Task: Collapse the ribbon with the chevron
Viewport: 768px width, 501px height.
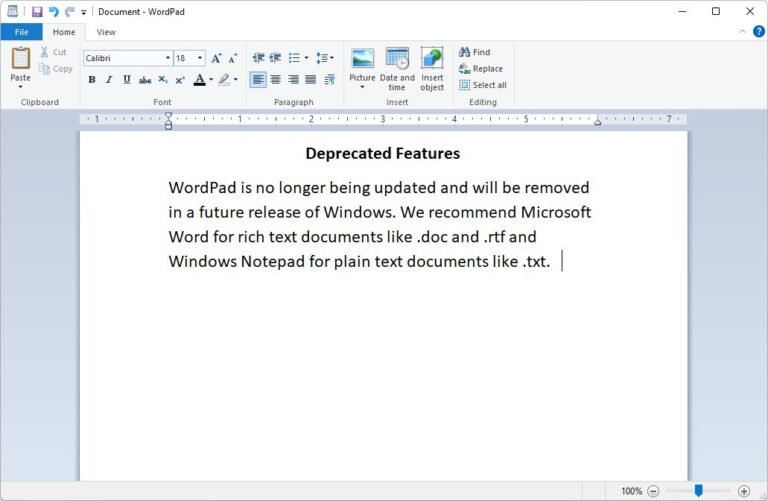Action: click(x=743, y=32)
